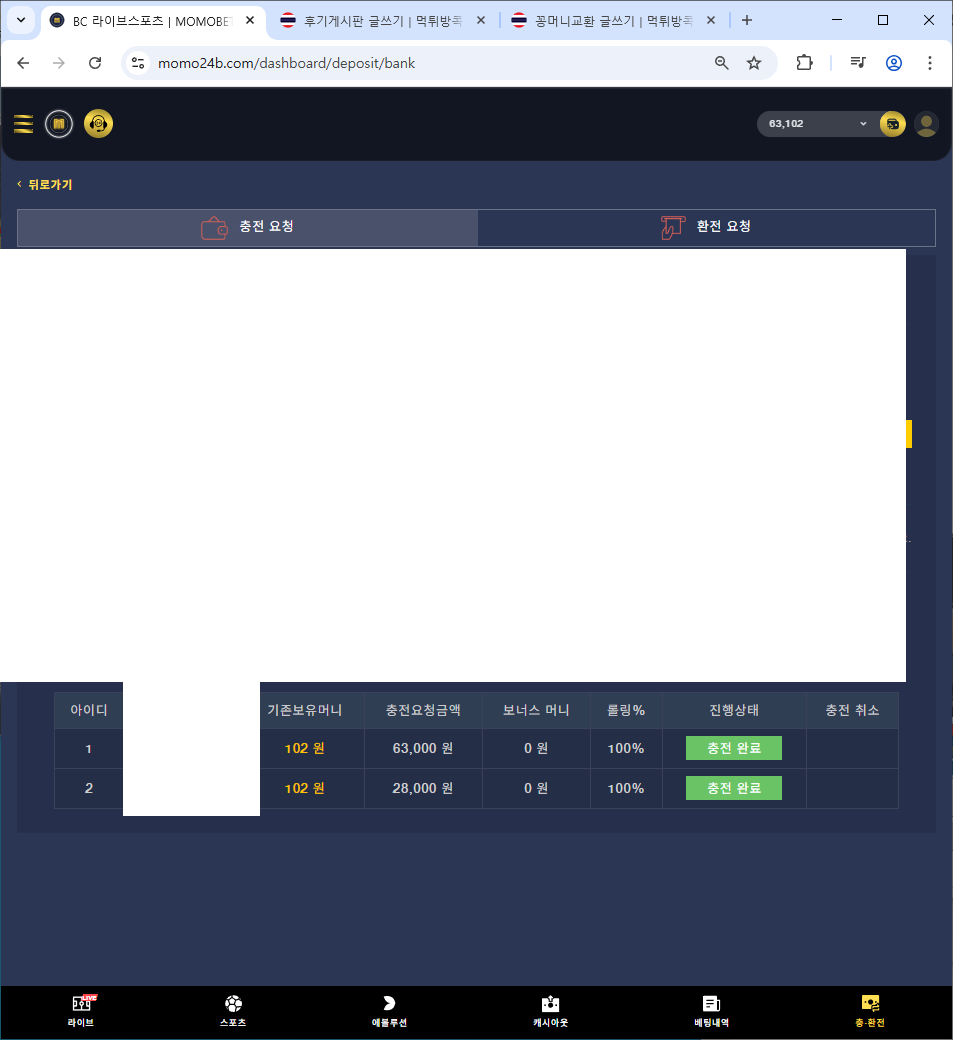Click the 에볼루션 icon in bottom bar
The height and width of the screenshot is (1040, 953).
pos(389,1010)
